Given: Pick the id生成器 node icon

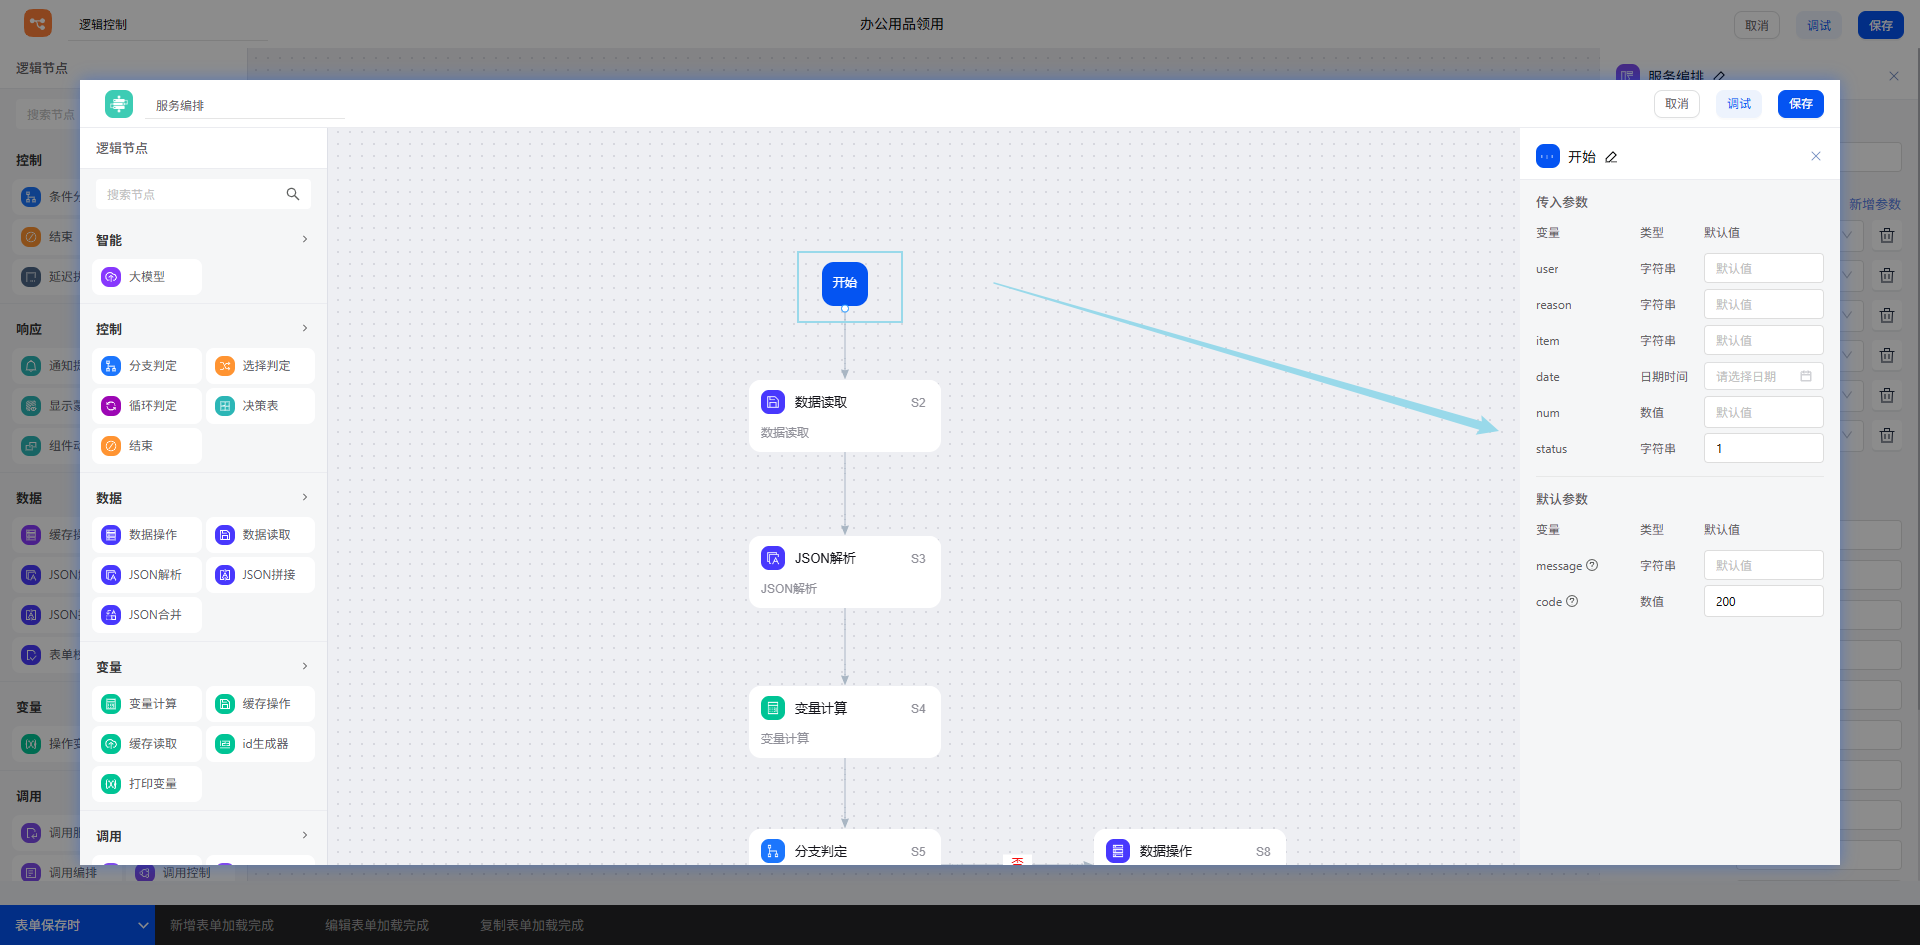Looking at the screenshot, I should 225,744.
